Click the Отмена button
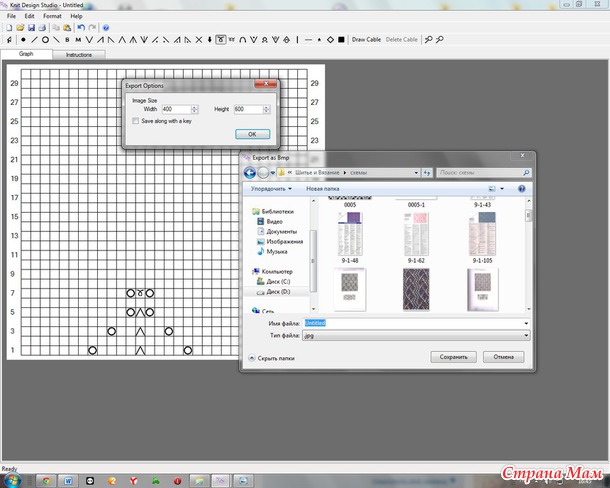 [x=503, y=357]
